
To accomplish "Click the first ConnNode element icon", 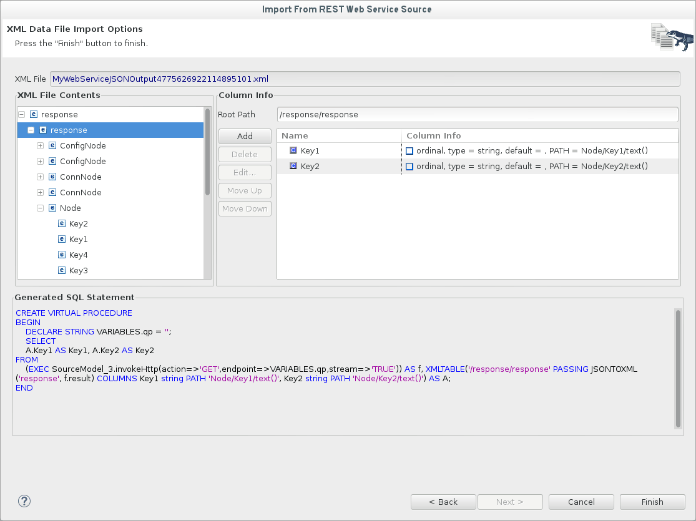I will coord(52,177).
